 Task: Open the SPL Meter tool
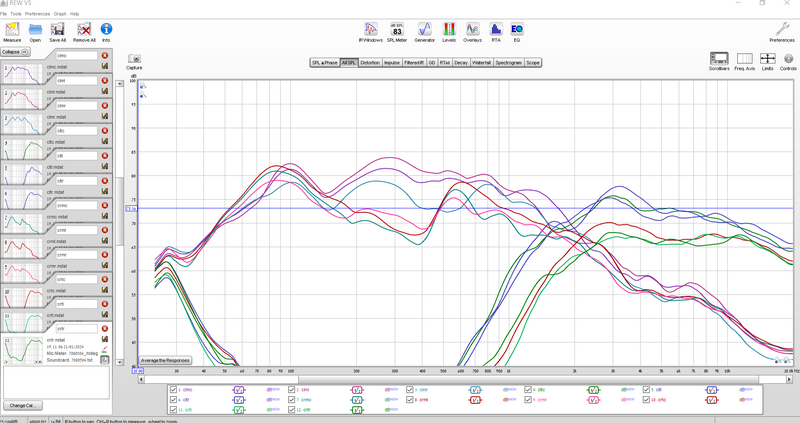pyautogui.click(x=396, y=30)
